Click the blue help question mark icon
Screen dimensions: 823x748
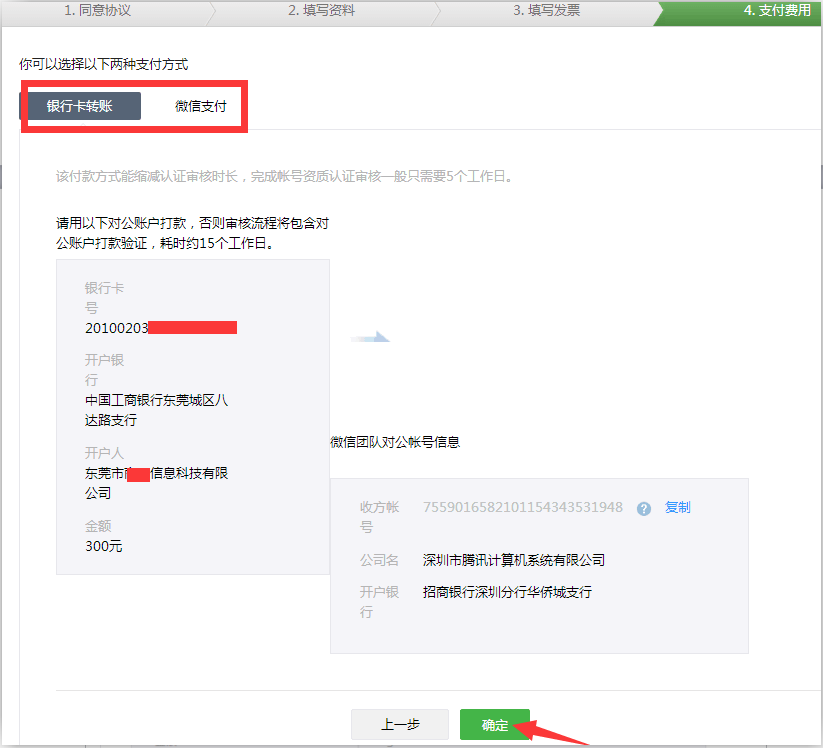(x=644, y=508)
